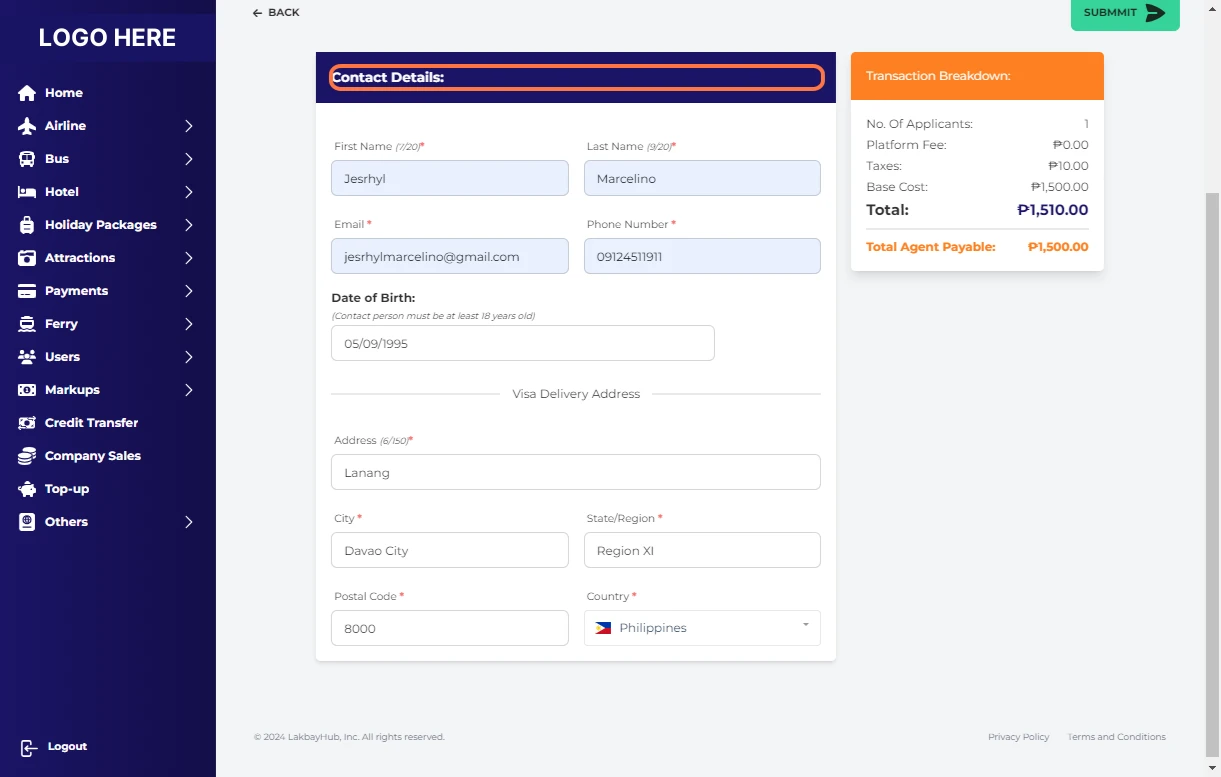The image size is (1221, 777).
Task: Expand the Others menu chevron
Action: click(188, 522)
